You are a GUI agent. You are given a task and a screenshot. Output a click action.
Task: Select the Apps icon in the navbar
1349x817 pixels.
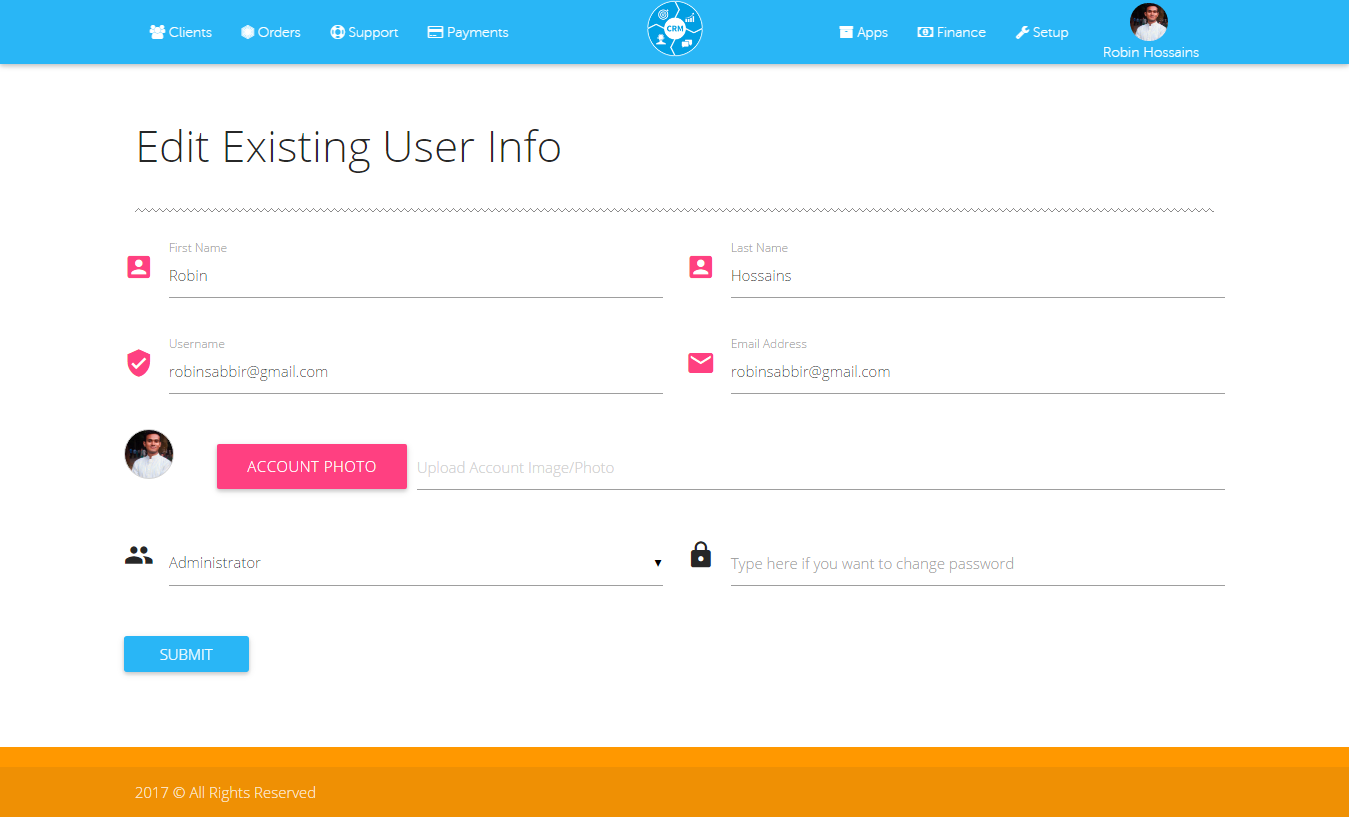[x=845, y=31]
